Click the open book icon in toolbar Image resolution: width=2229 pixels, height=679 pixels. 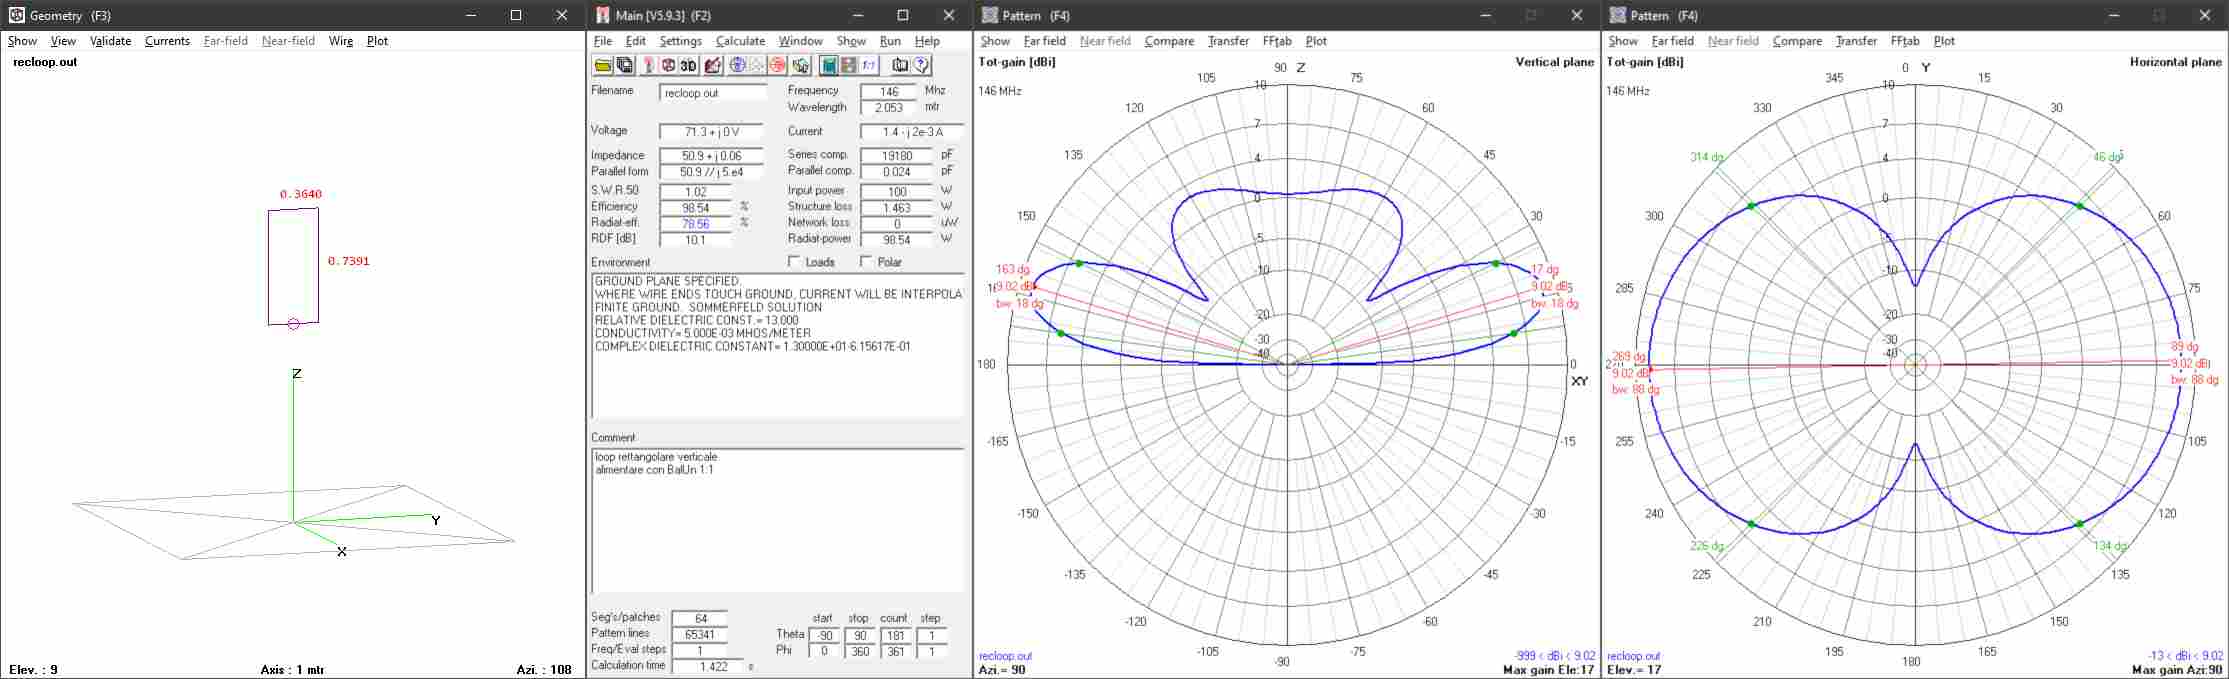pyautogui.click(x=899, y=66)
